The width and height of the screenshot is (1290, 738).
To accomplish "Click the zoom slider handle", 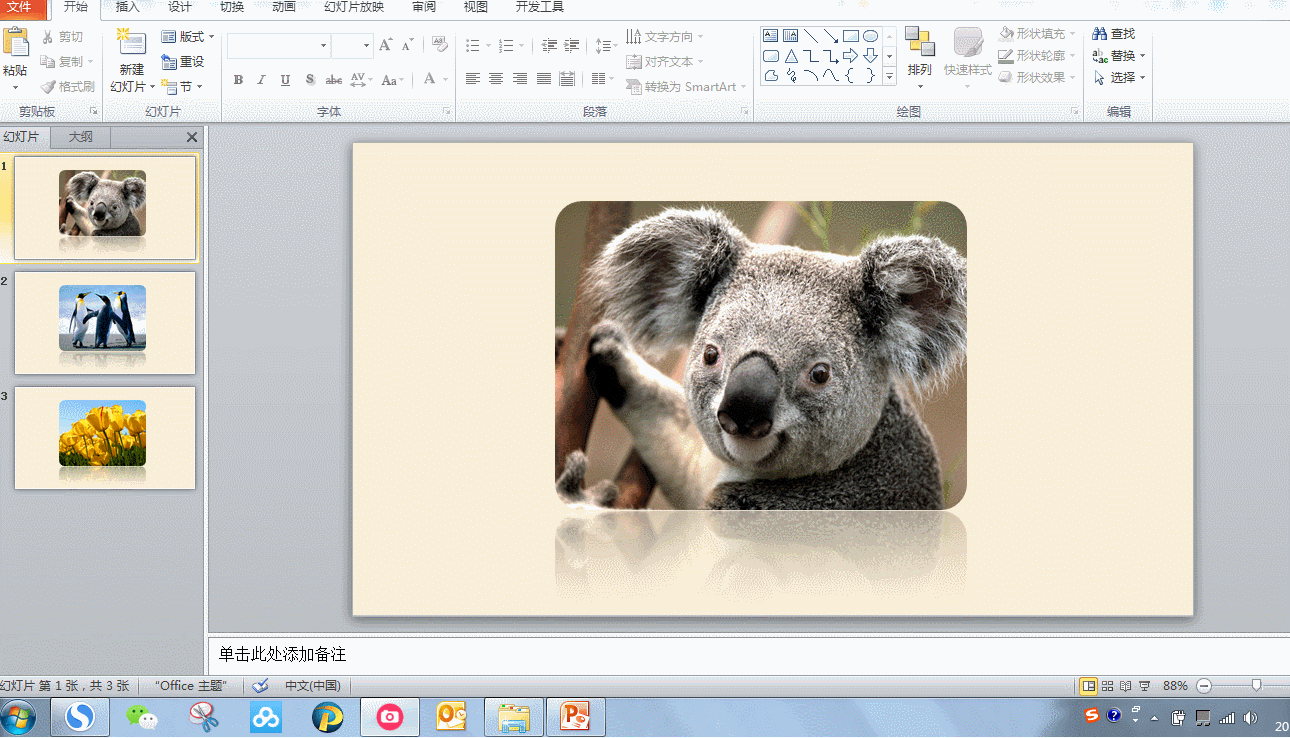I will pos(1256,686).
